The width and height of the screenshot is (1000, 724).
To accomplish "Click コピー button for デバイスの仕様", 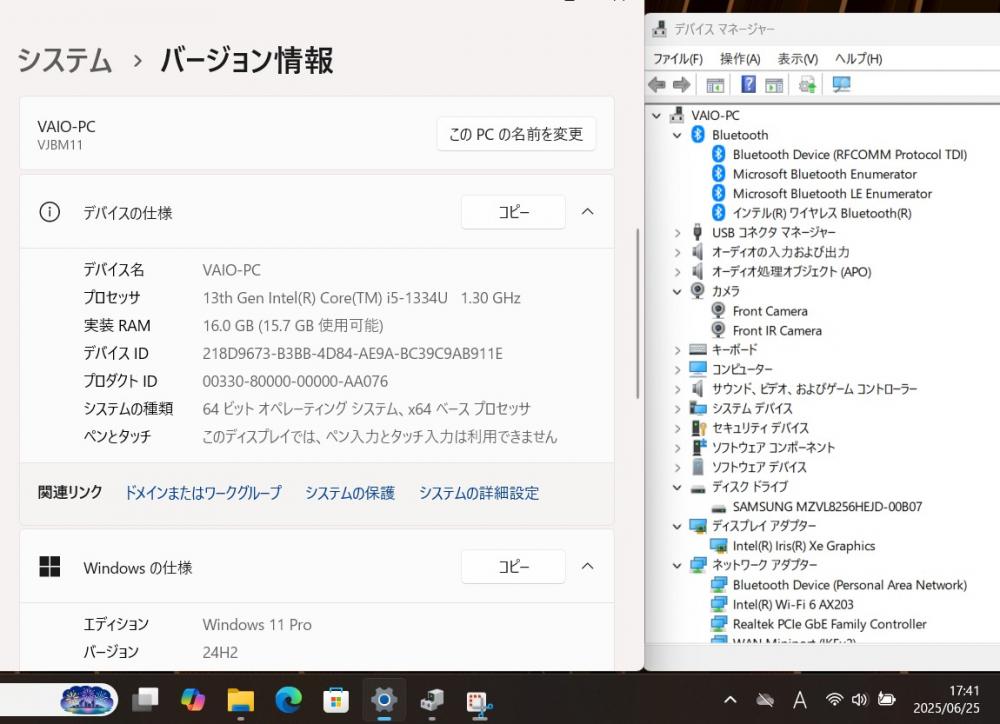I will click(x=513, y=212).
